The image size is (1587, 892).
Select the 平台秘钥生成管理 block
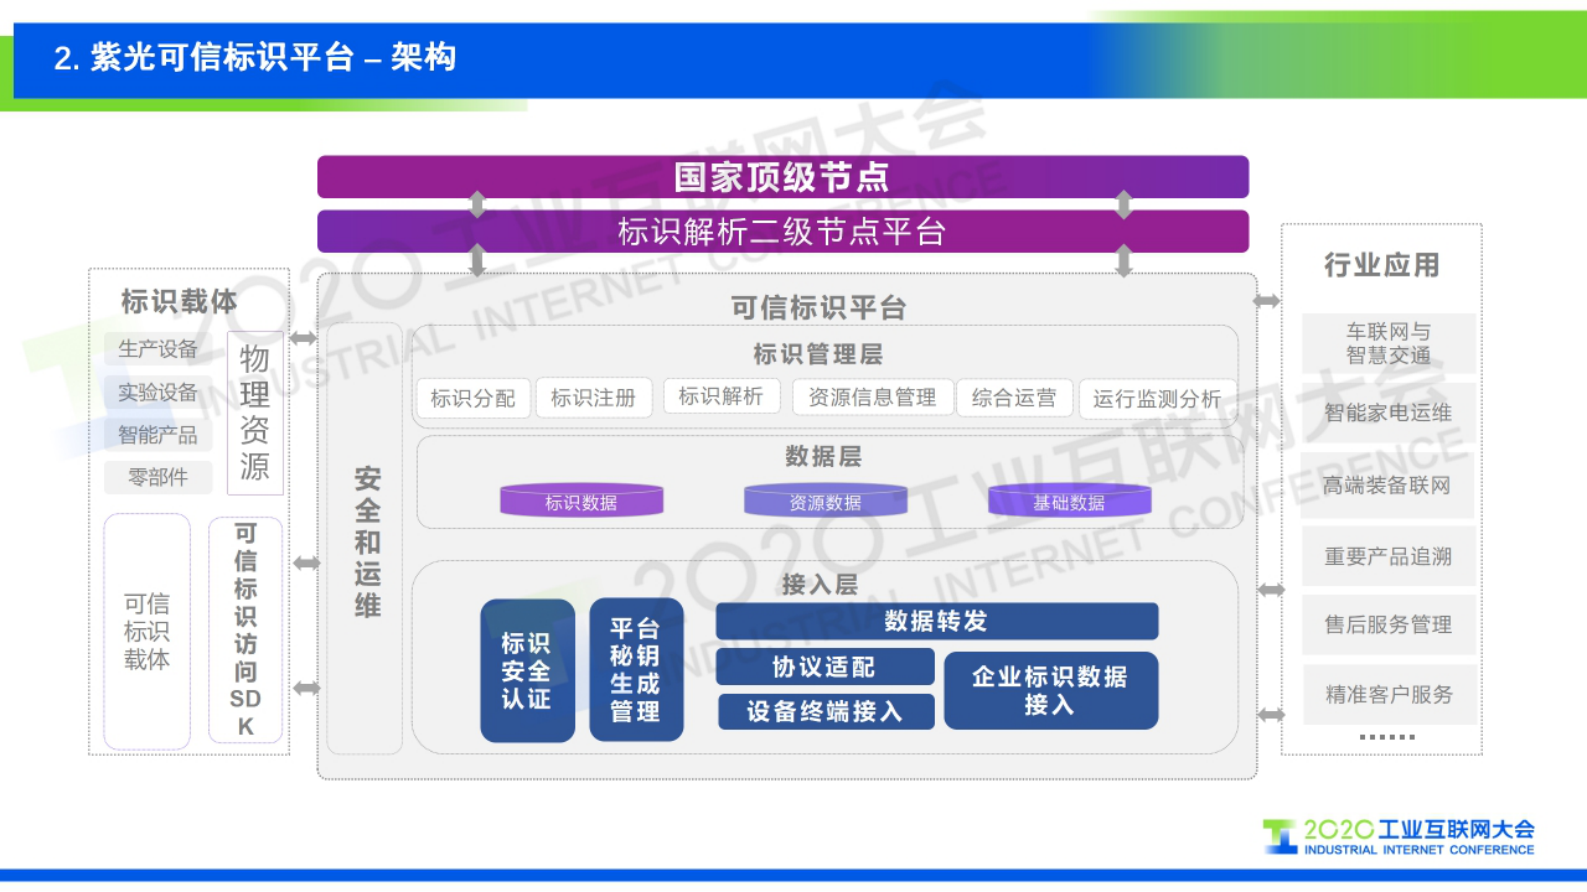click(636, 669)
